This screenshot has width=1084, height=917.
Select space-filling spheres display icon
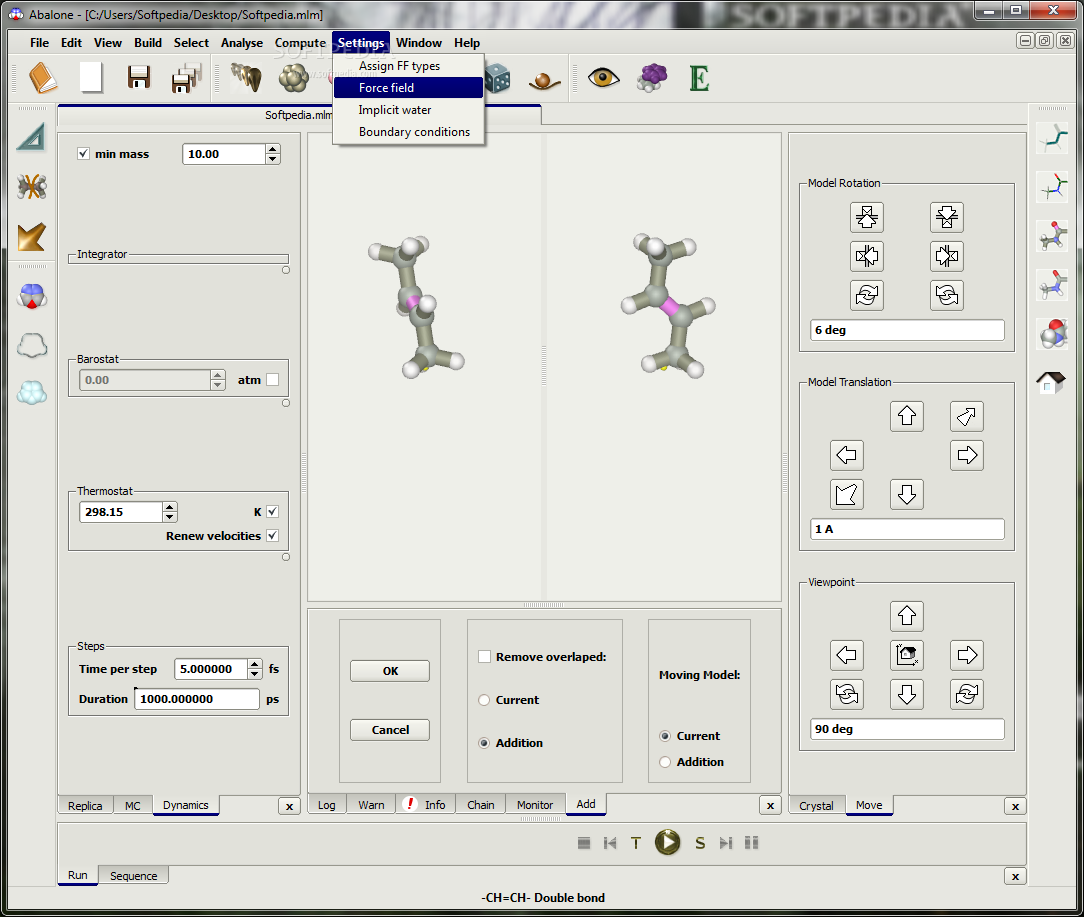point(1052,333)
